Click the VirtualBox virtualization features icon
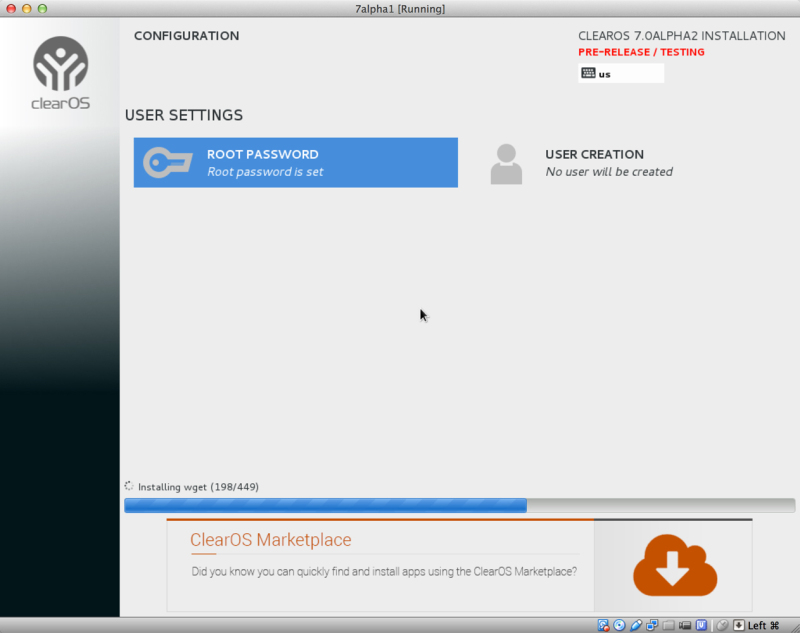The height and width of the screenshot is (633, 800). point(702,625)
